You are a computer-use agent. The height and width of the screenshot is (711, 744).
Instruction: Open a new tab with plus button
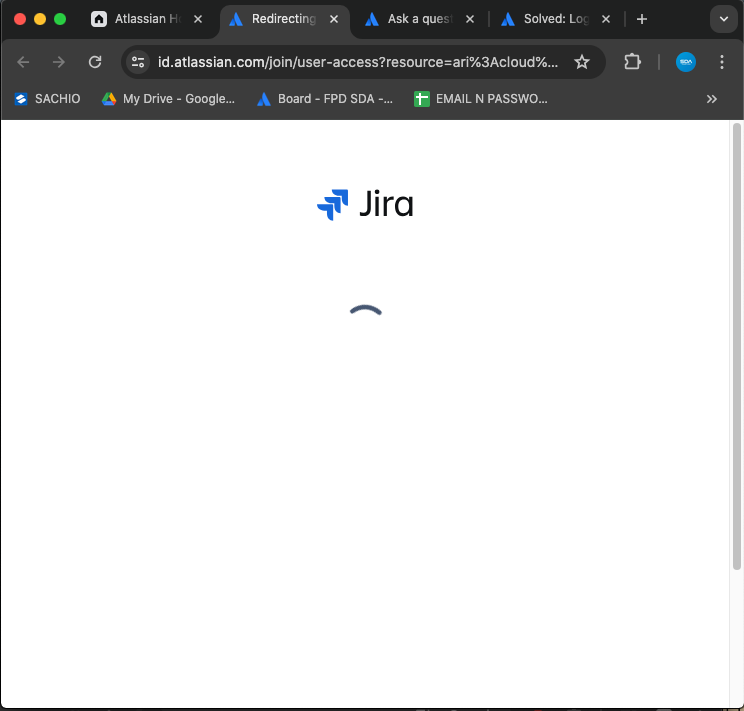pyautogui.click(x=642, y=19)
